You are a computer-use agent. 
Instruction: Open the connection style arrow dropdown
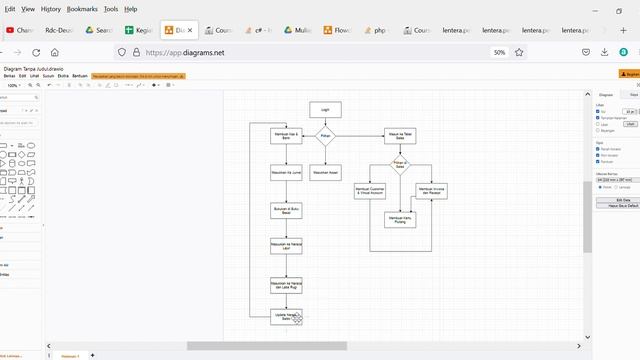click(129, 85)
